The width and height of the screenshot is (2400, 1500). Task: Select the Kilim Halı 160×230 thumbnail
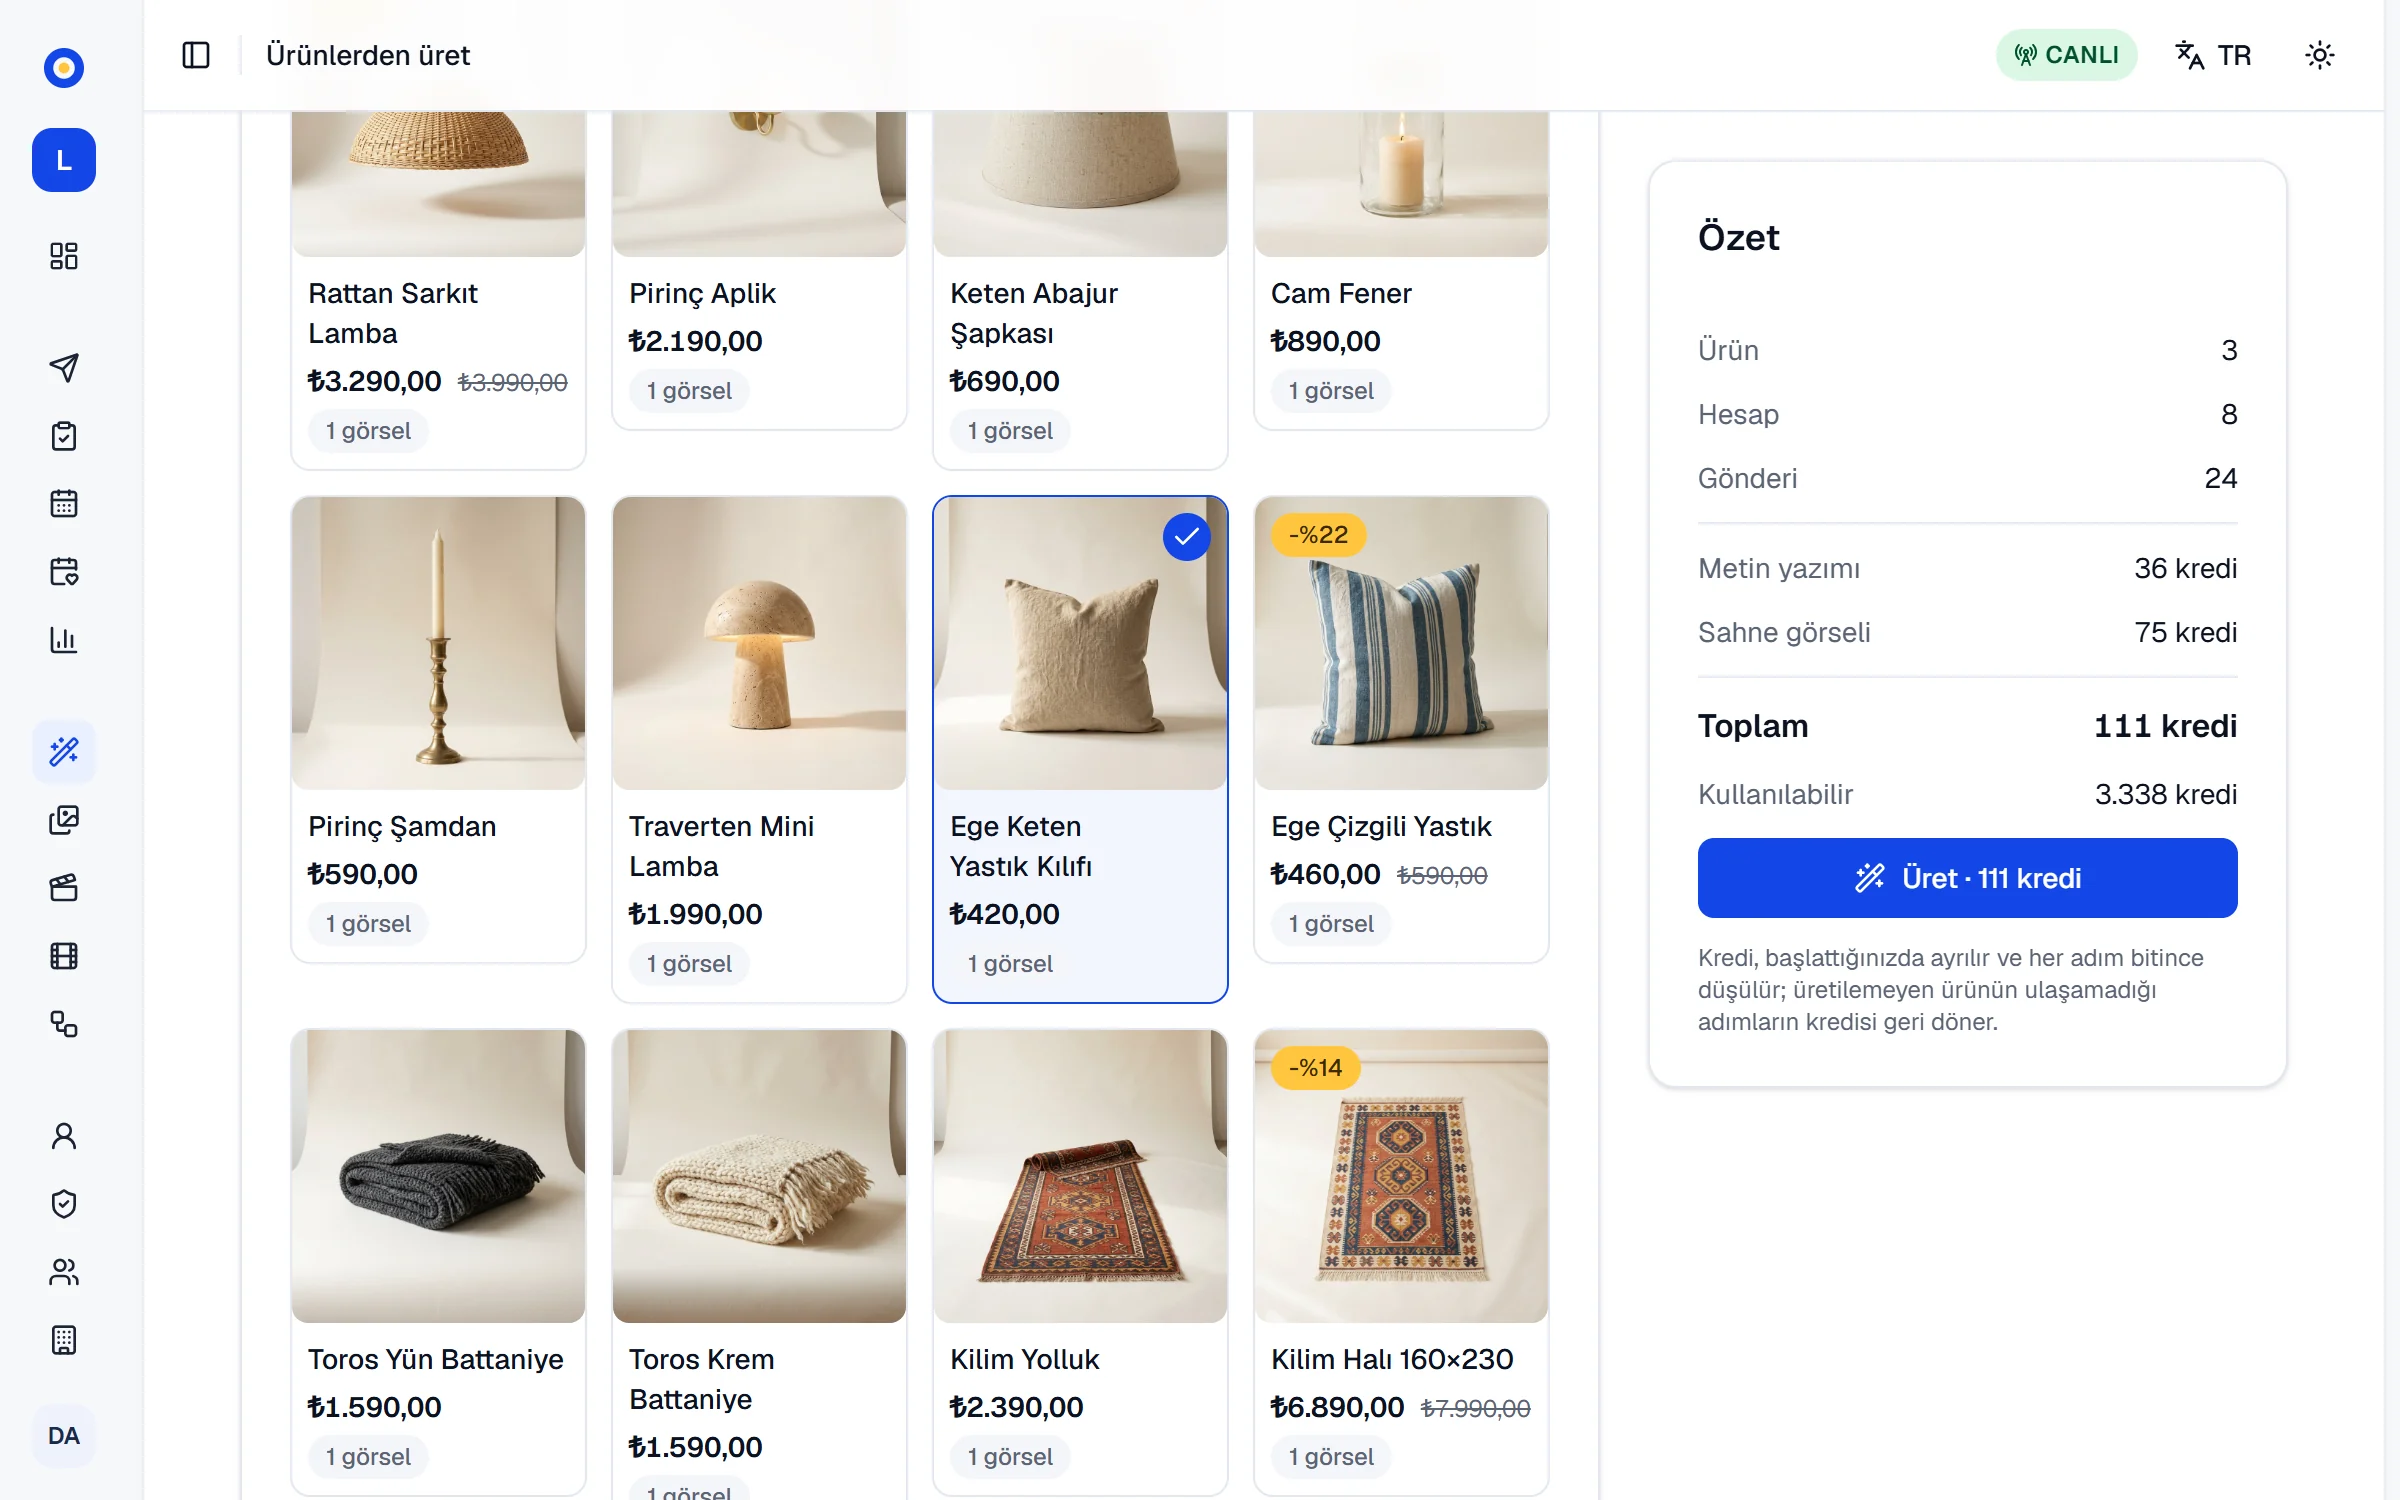coord(1401,1176)
